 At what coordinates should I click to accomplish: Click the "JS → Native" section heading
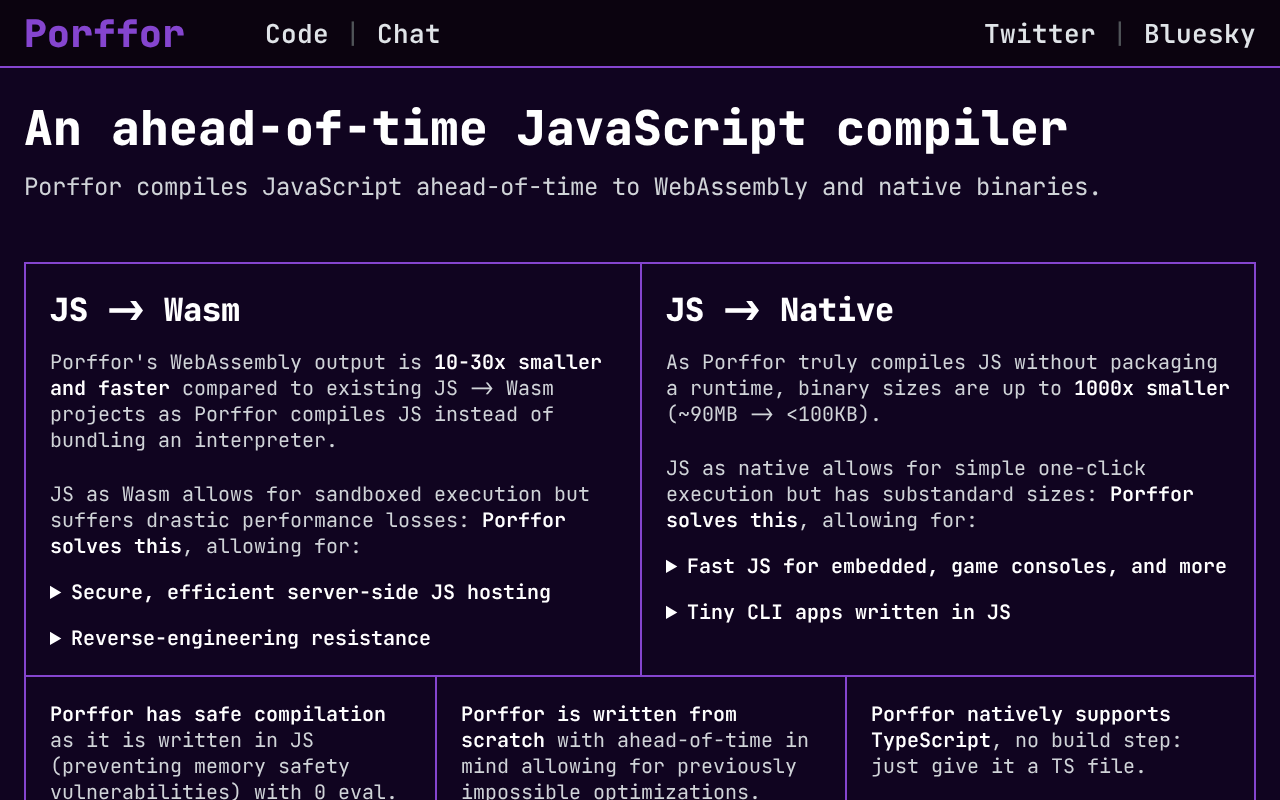(x=780, y=310)
